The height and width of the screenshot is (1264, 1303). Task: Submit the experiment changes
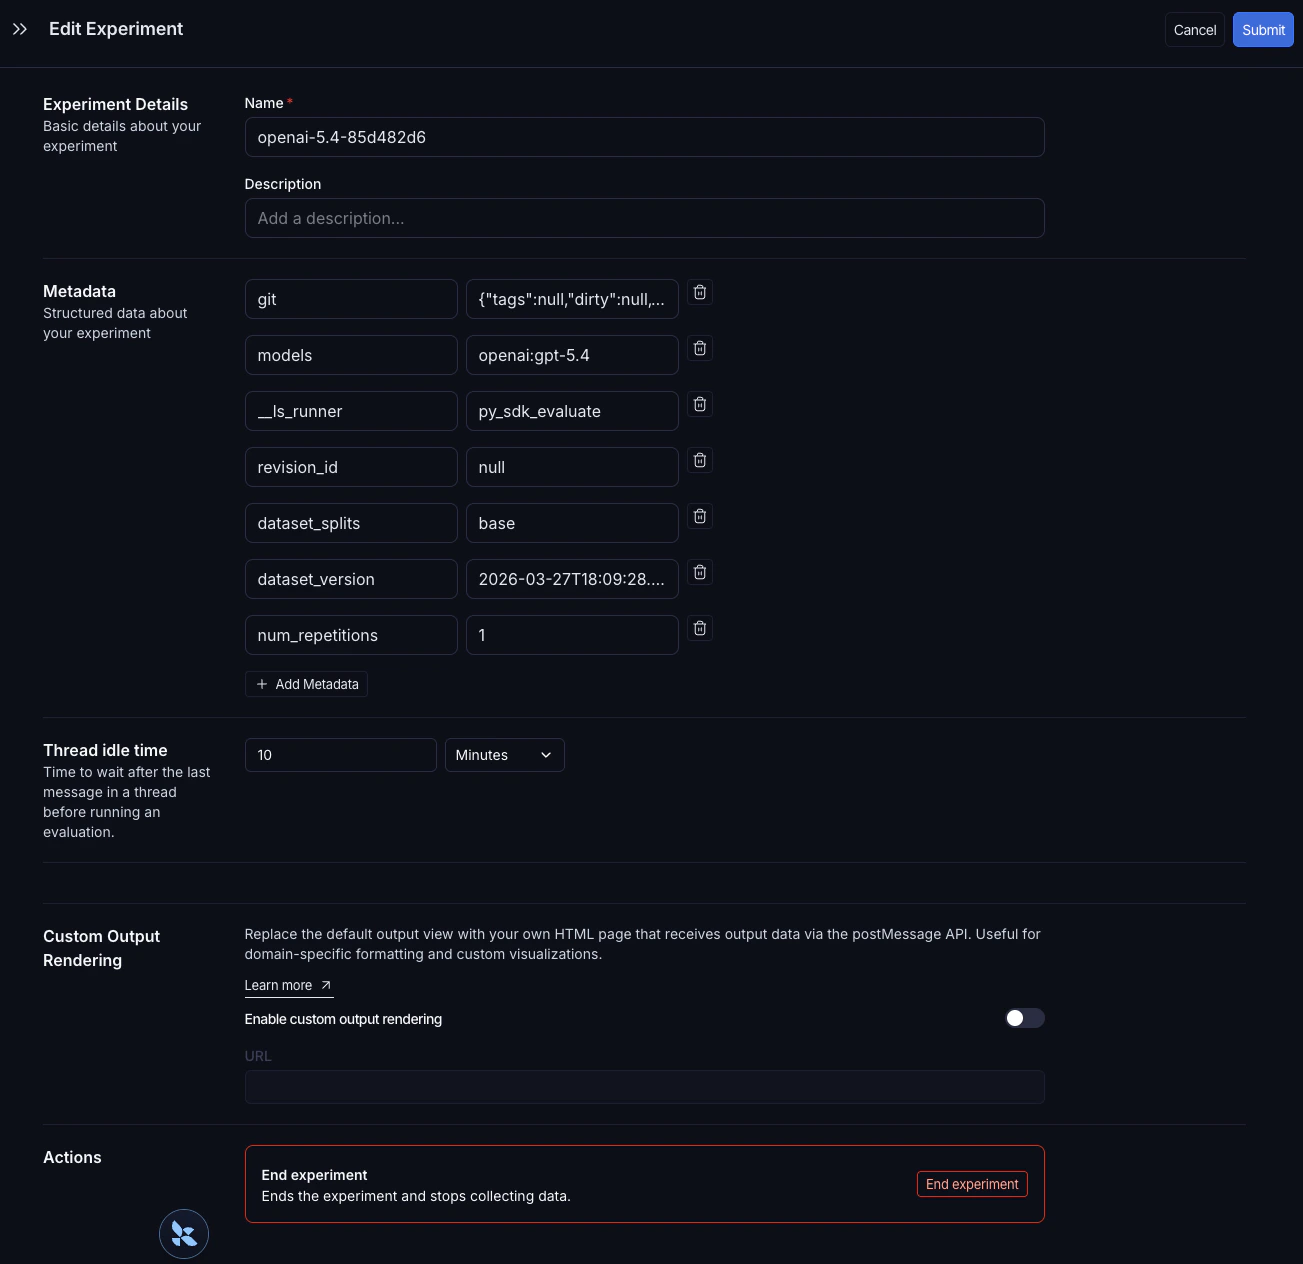(x=1262, y=29)
